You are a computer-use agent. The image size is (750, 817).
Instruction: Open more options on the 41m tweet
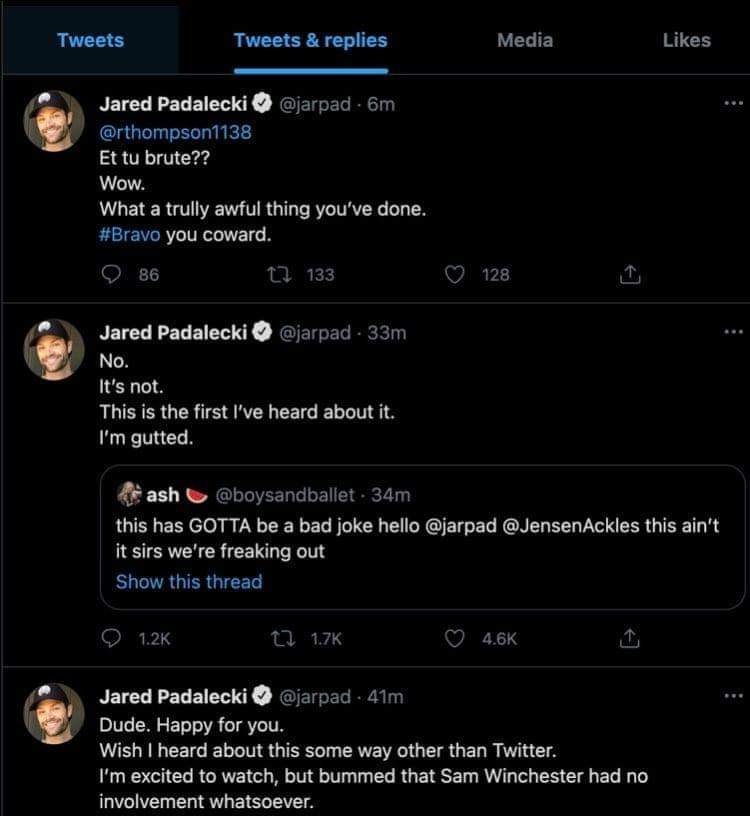click(733, 696)
